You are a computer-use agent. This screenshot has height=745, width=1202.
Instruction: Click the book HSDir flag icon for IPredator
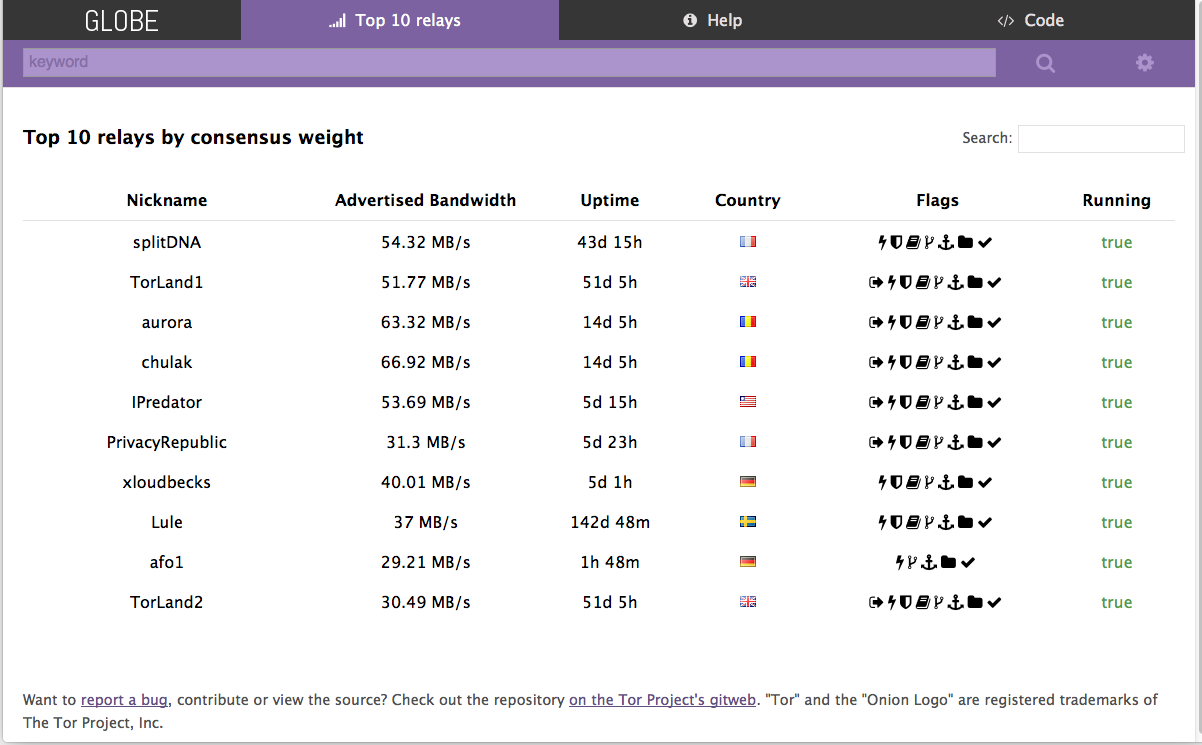[922, 402]
